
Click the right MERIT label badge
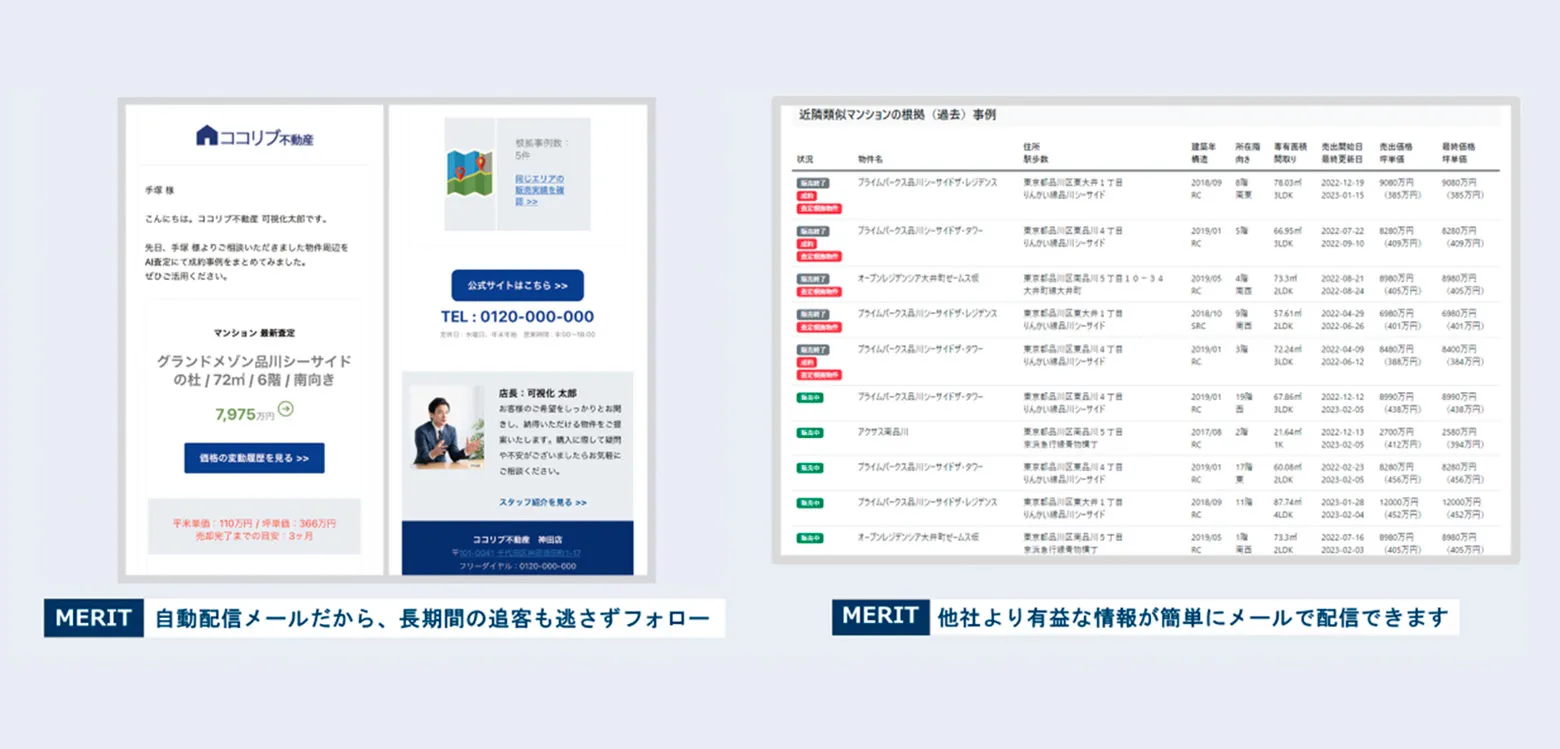click(x=880, y=616)
